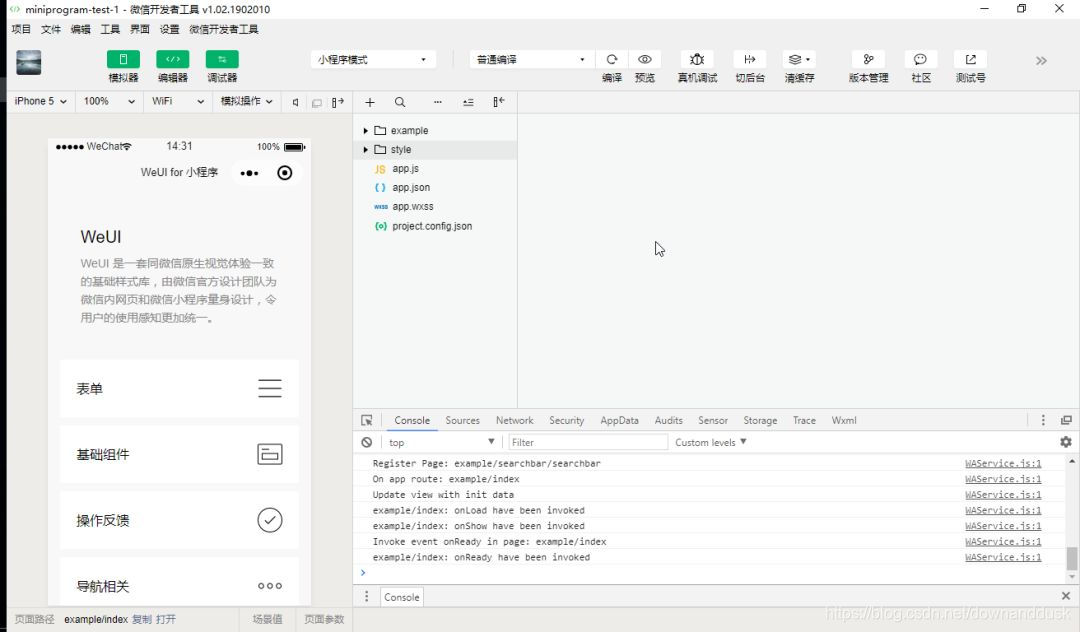Open the Tools menu (工具)
1080x632 pixels.
pyautogui.click(x=110, y=29)
